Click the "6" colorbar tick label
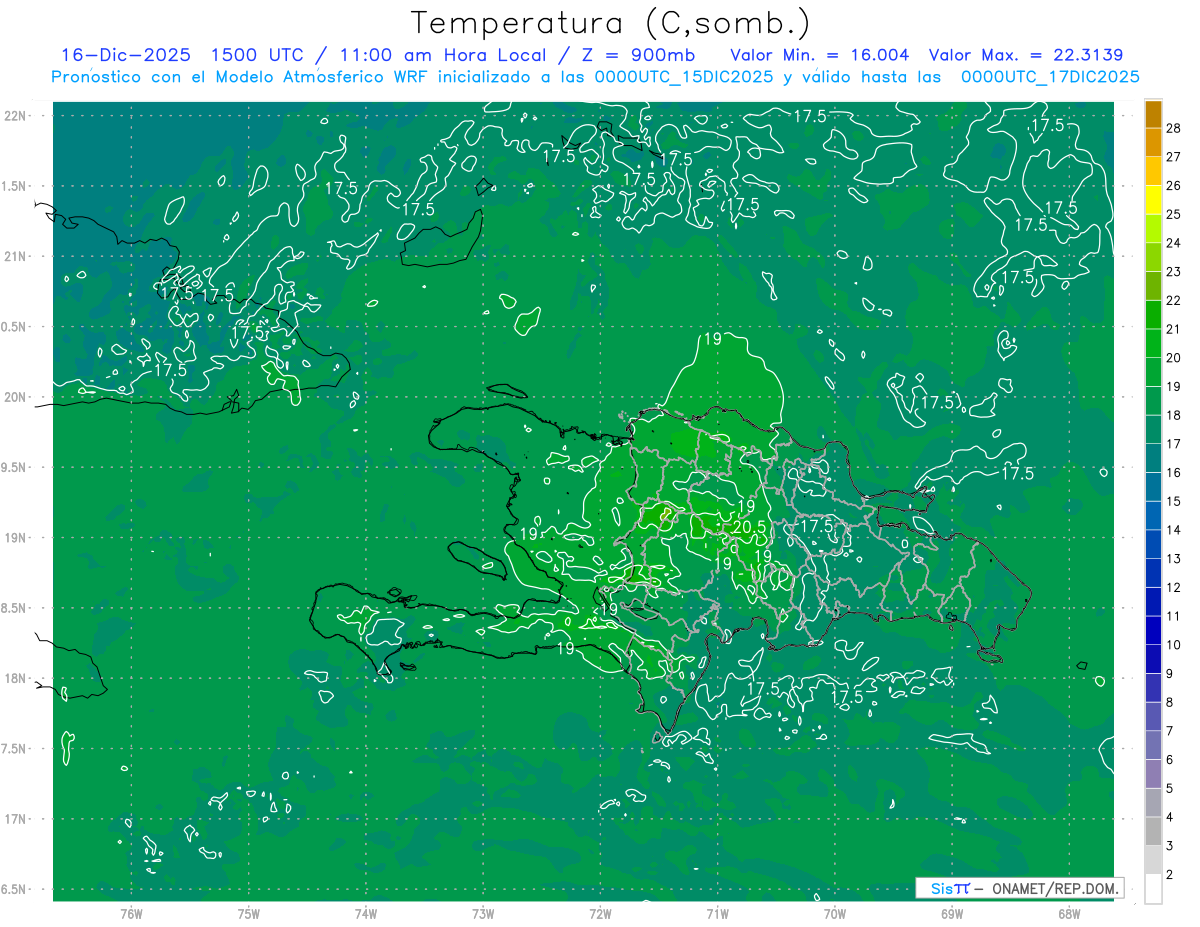 click(x=1171, y=760)
